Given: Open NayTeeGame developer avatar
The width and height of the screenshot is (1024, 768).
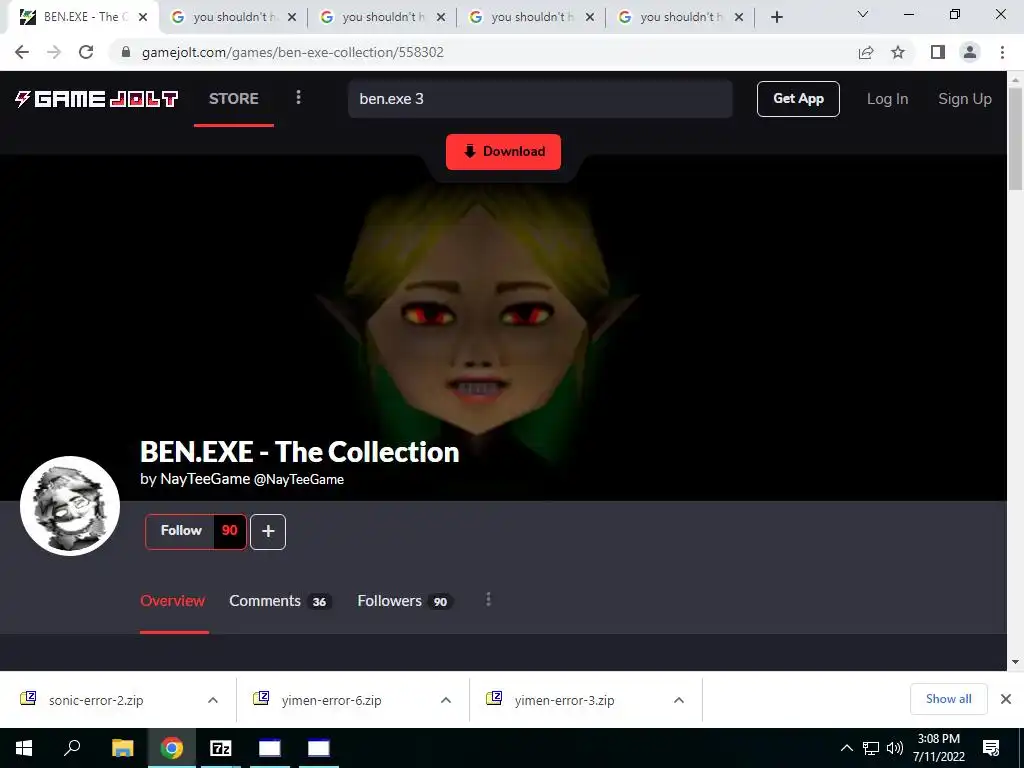Looking at the screenshot, I should pyautogui.click(x=70, y=506).
